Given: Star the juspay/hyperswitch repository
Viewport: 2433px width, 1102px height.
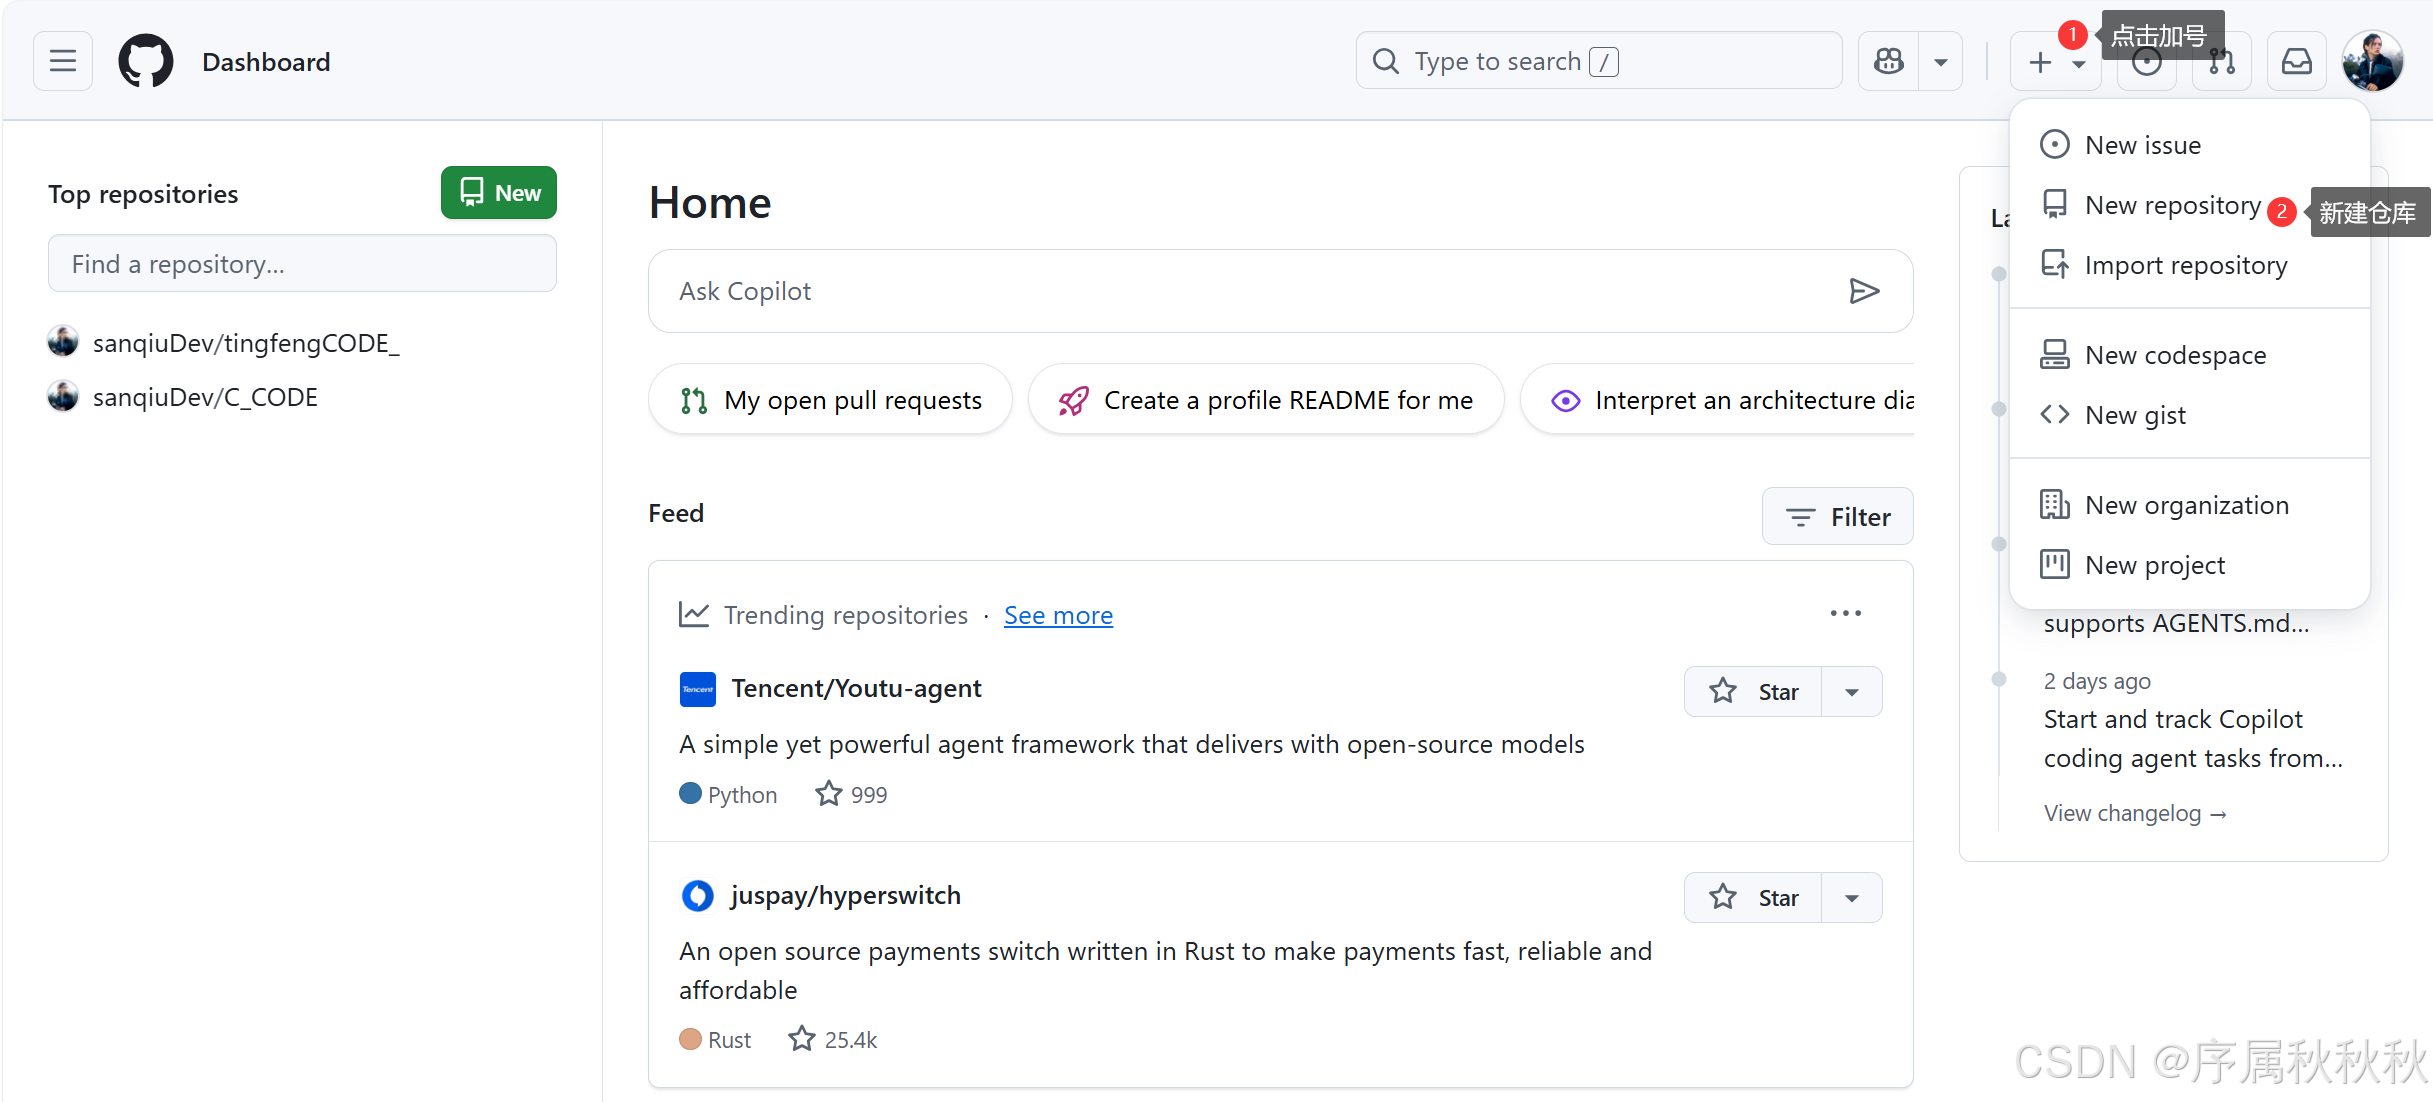Looking at the screenshot, I should coord(1753,898).
